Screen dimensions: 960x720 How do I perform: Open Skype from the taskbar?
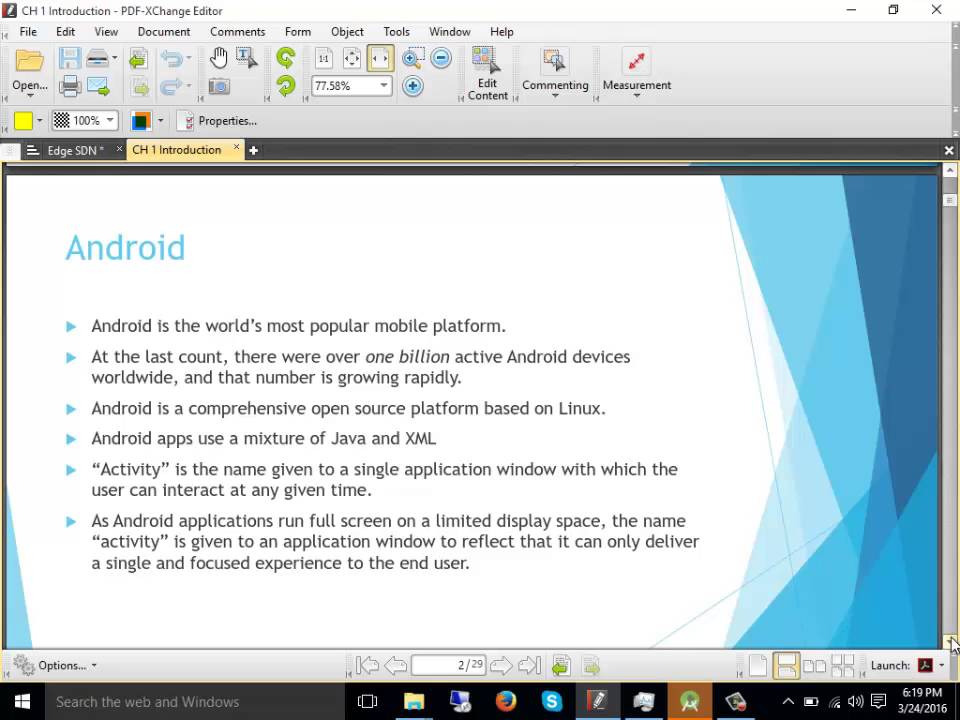pyautogui.click(x=551, y=701)
